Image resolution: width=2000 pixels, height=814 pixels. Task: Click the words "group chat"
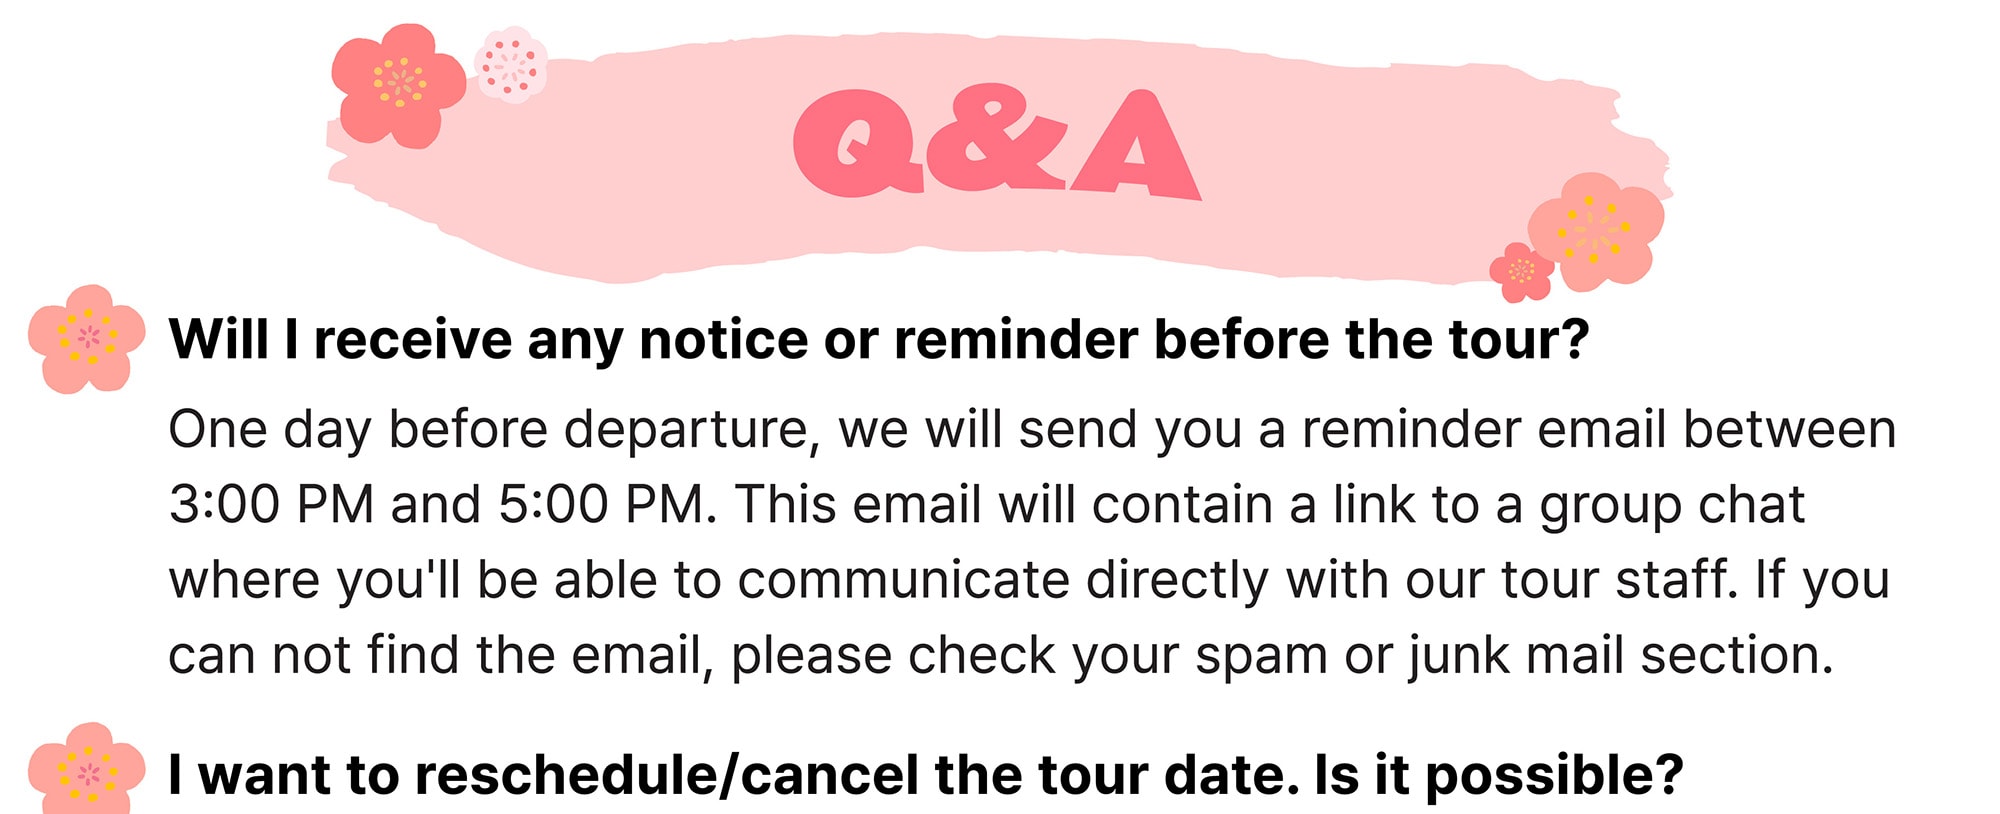(1672, 505)
